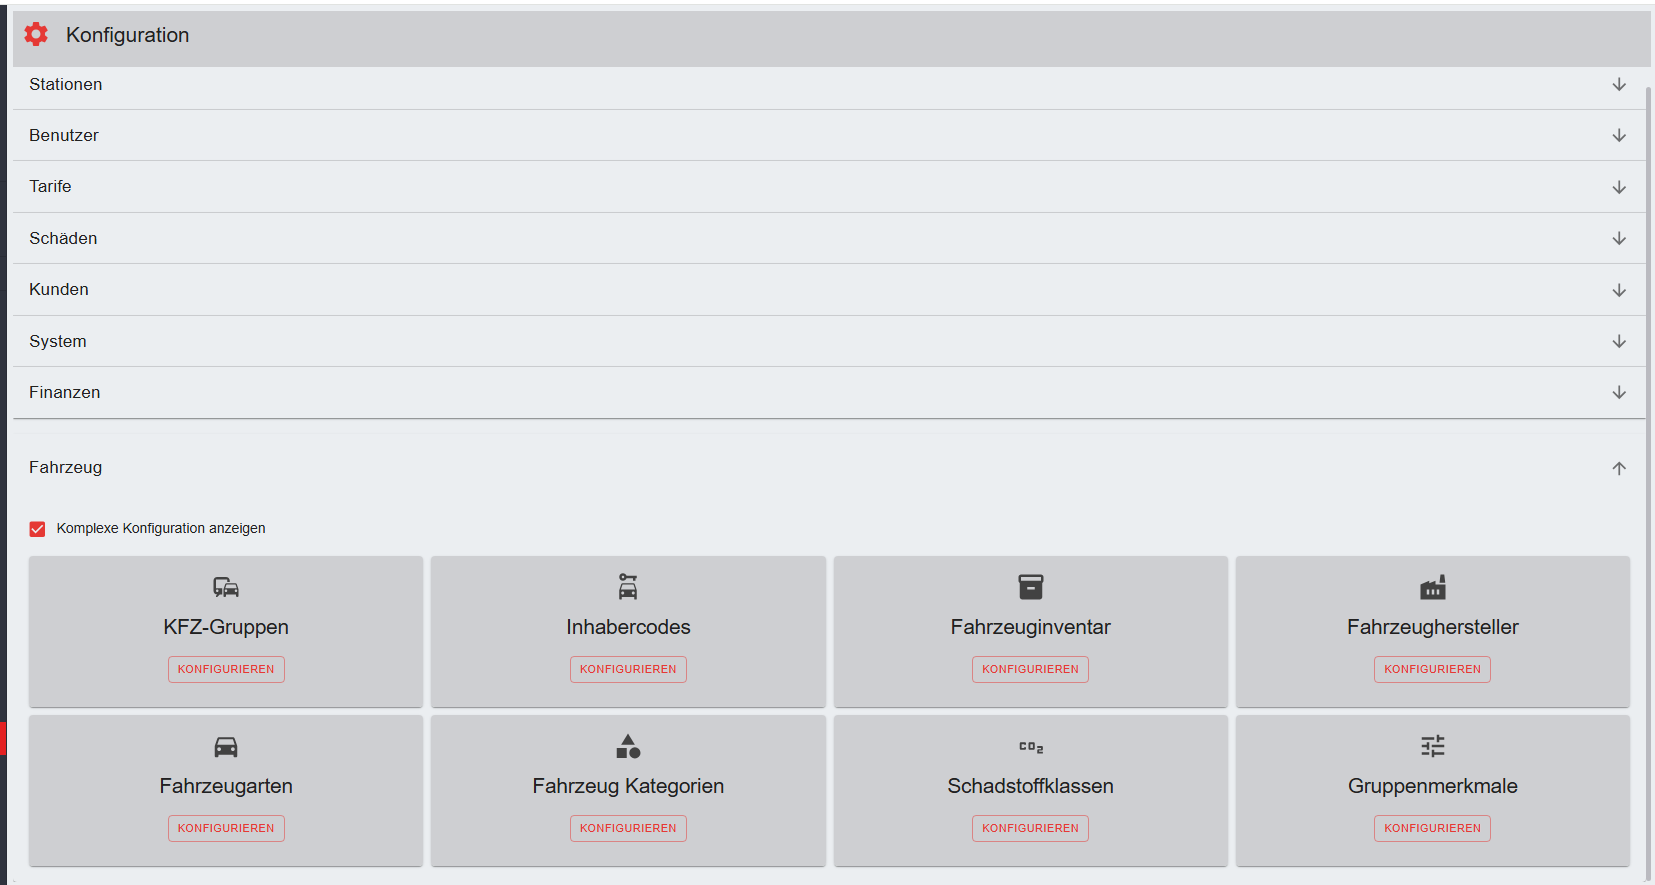Click the Fahrzeugarten car icon
This screenshot has width=1655, height=885.
(226, 746)
